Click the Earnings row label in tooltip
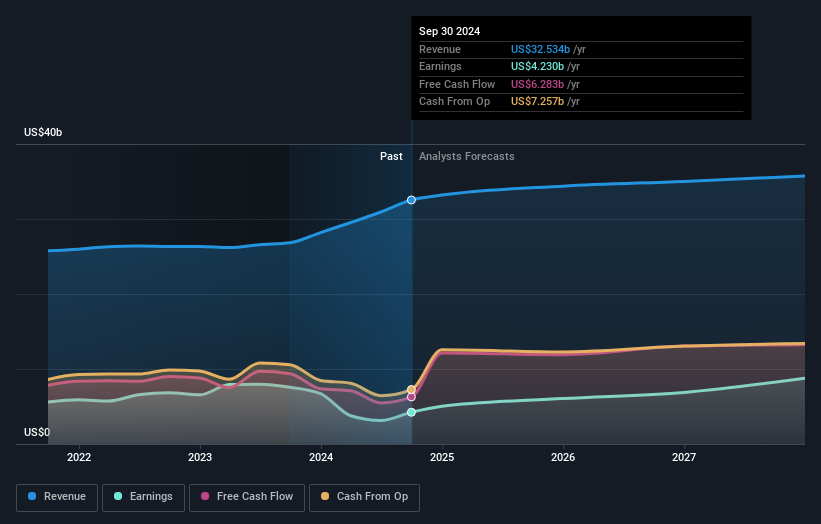This screenshot has width=821, height=524. (440, 66)
